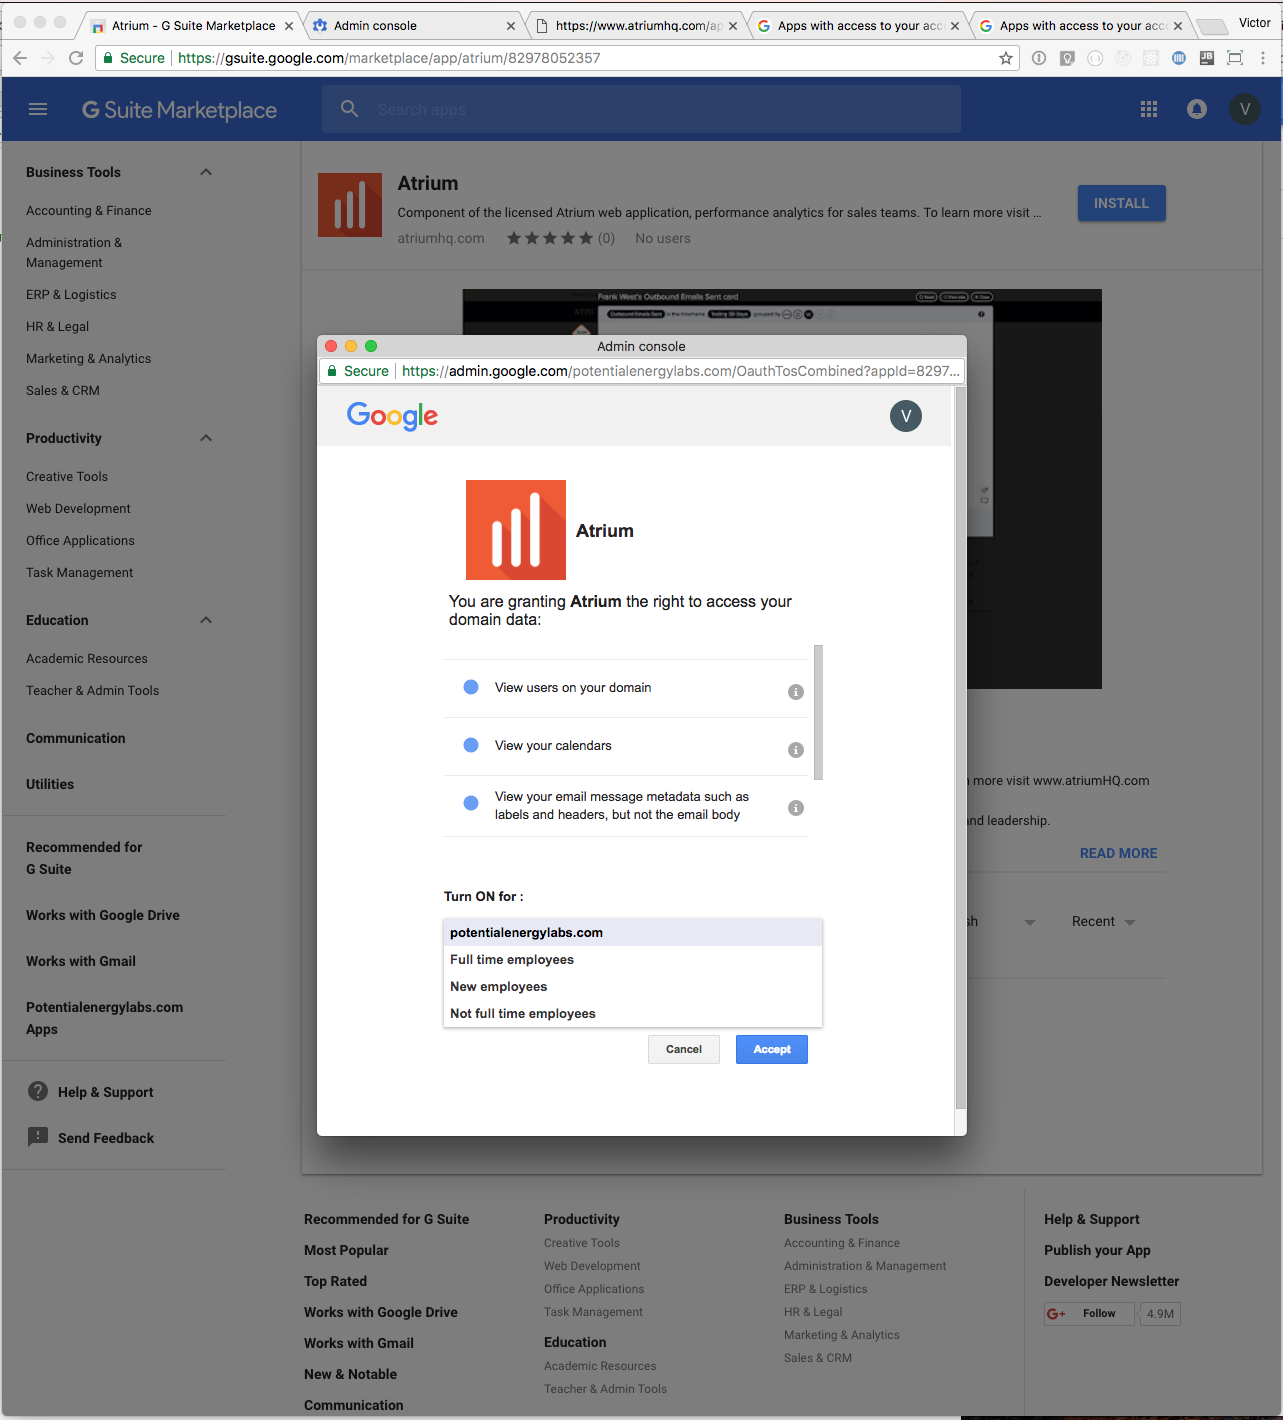Open the READ MORE link
The image size is (1283, 1420).
pos(1118,853)
